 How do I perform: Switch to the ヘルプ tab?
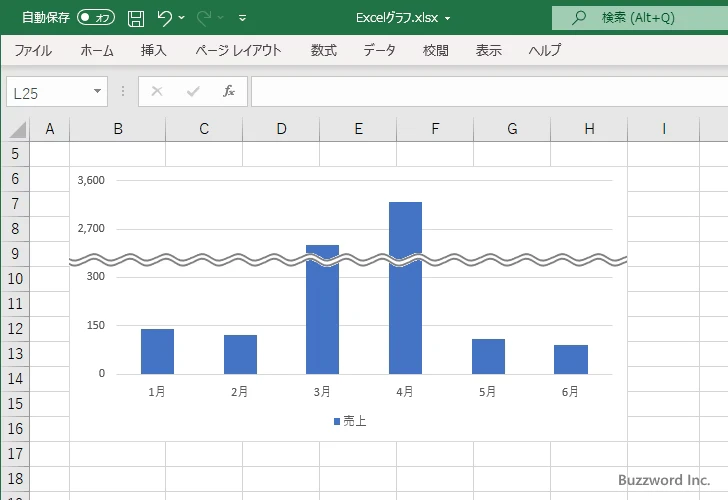click(x=545, y=50)
